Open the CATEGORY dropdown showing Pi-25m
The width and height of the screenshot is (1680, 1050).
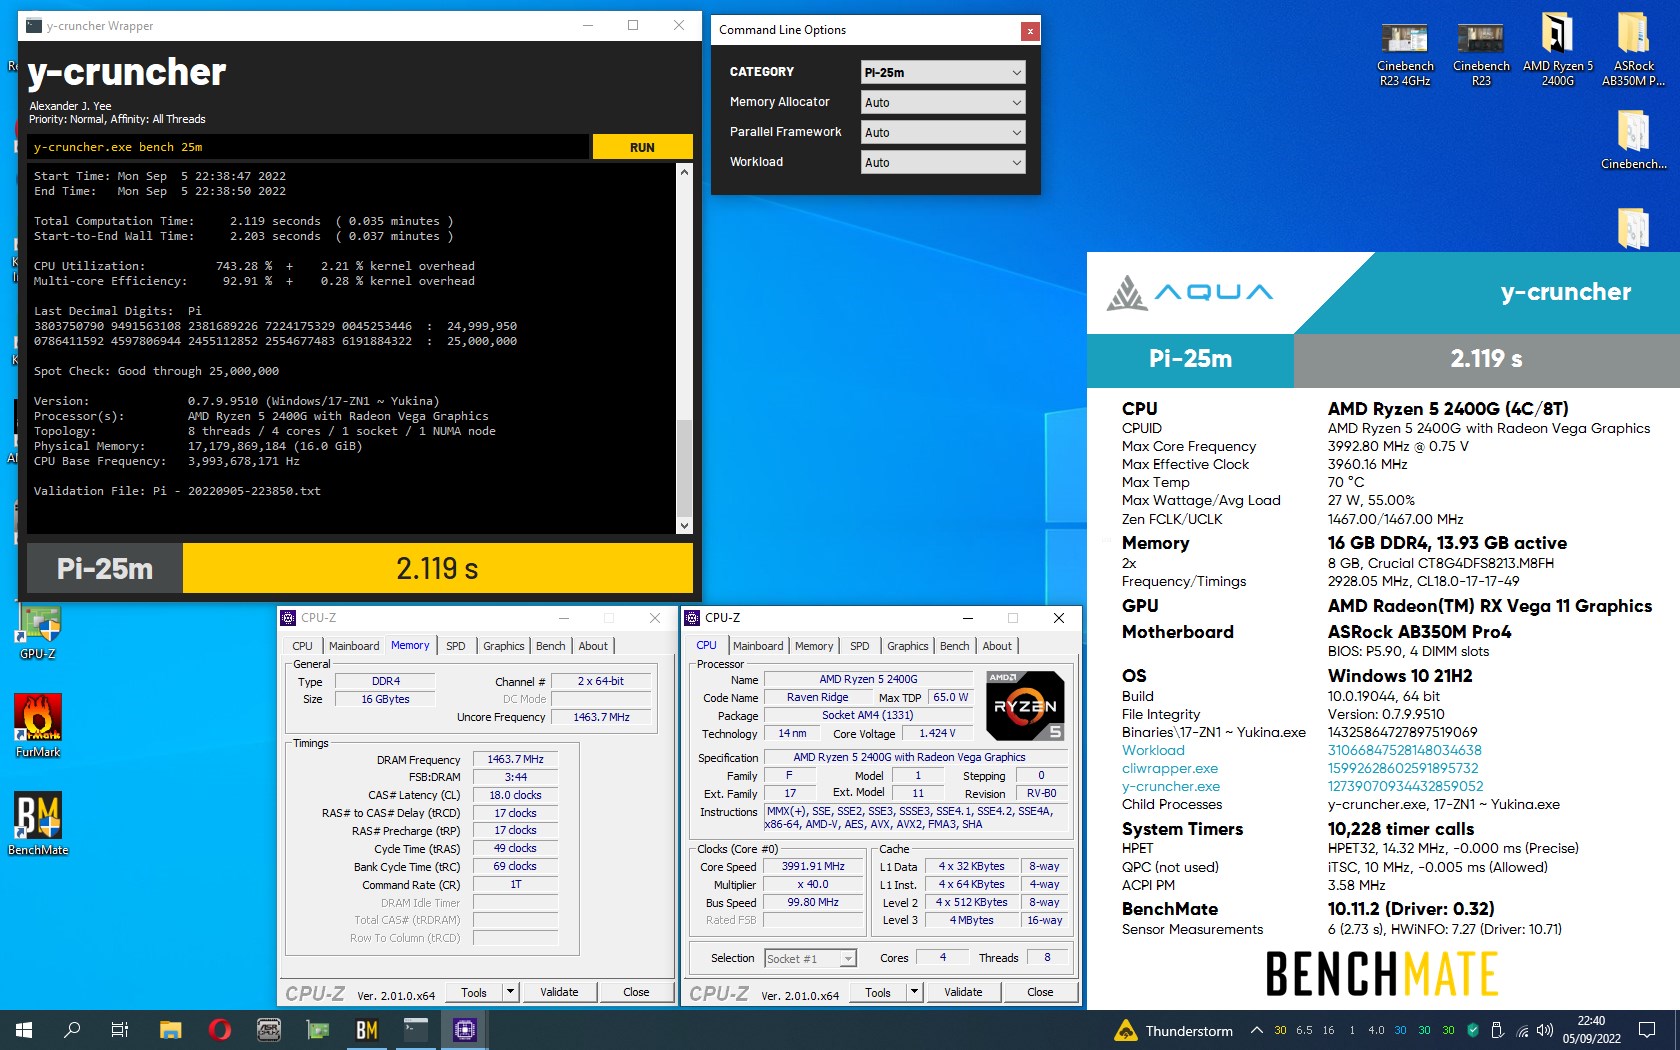coord(943,72)
